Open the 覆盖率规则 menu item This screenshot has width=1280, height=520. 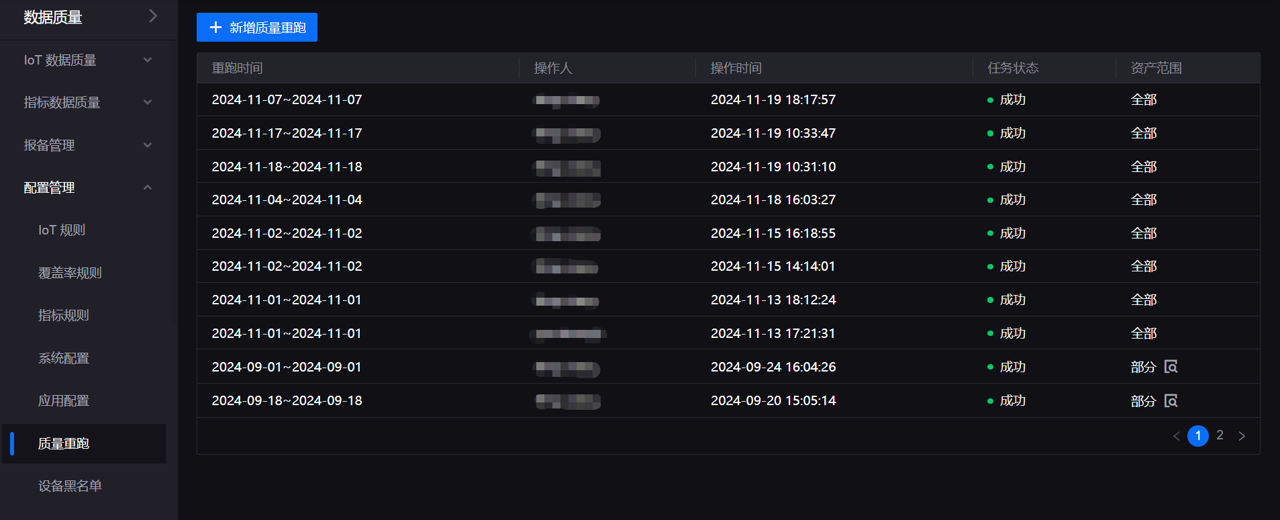click(x=70, y=273)
